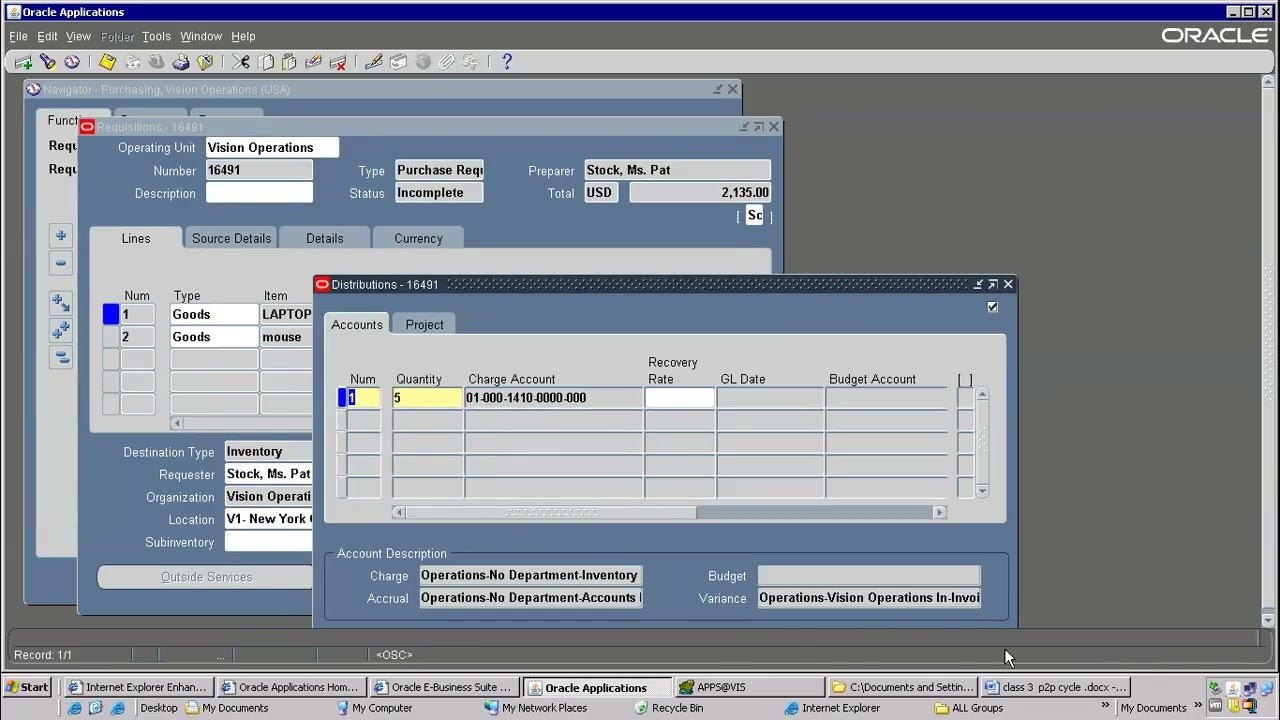1280x720 pixels.
Task: Open the Navigator compass toolbar icon
Action: 71,62
